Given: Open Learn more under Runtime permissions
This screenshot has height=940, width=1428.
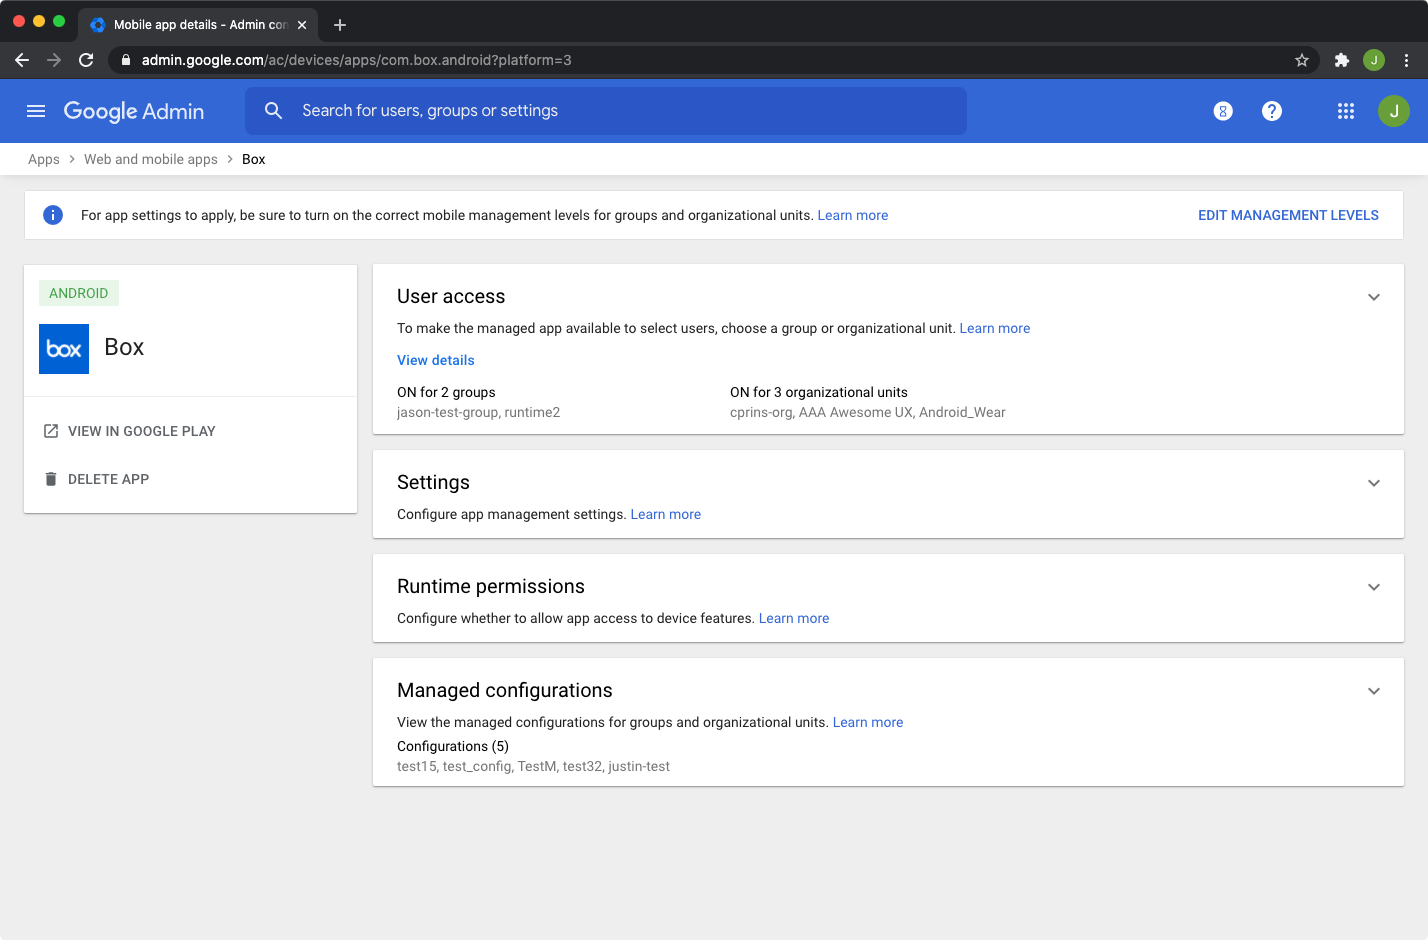Looking at the screenshot, I should coord(794,618).
